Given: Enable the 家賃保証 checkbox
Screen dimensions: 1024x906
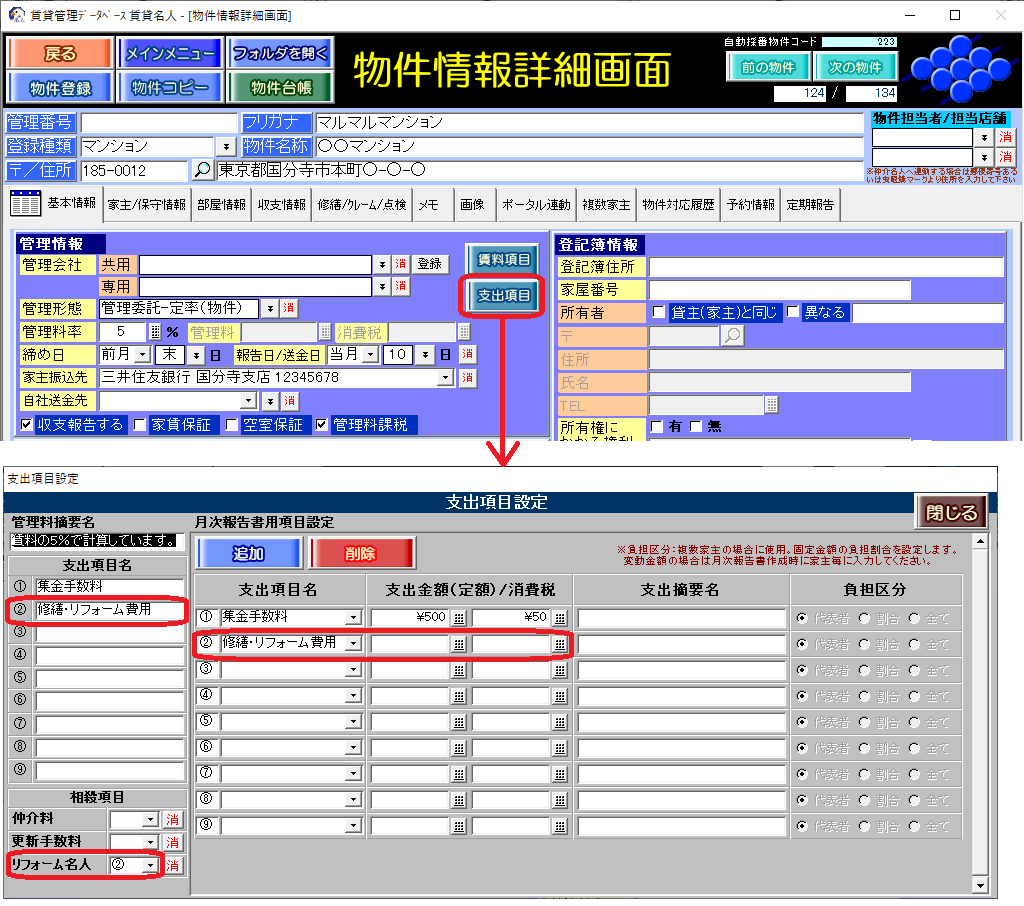Looking at the screenshot, I should coord(140,425).
